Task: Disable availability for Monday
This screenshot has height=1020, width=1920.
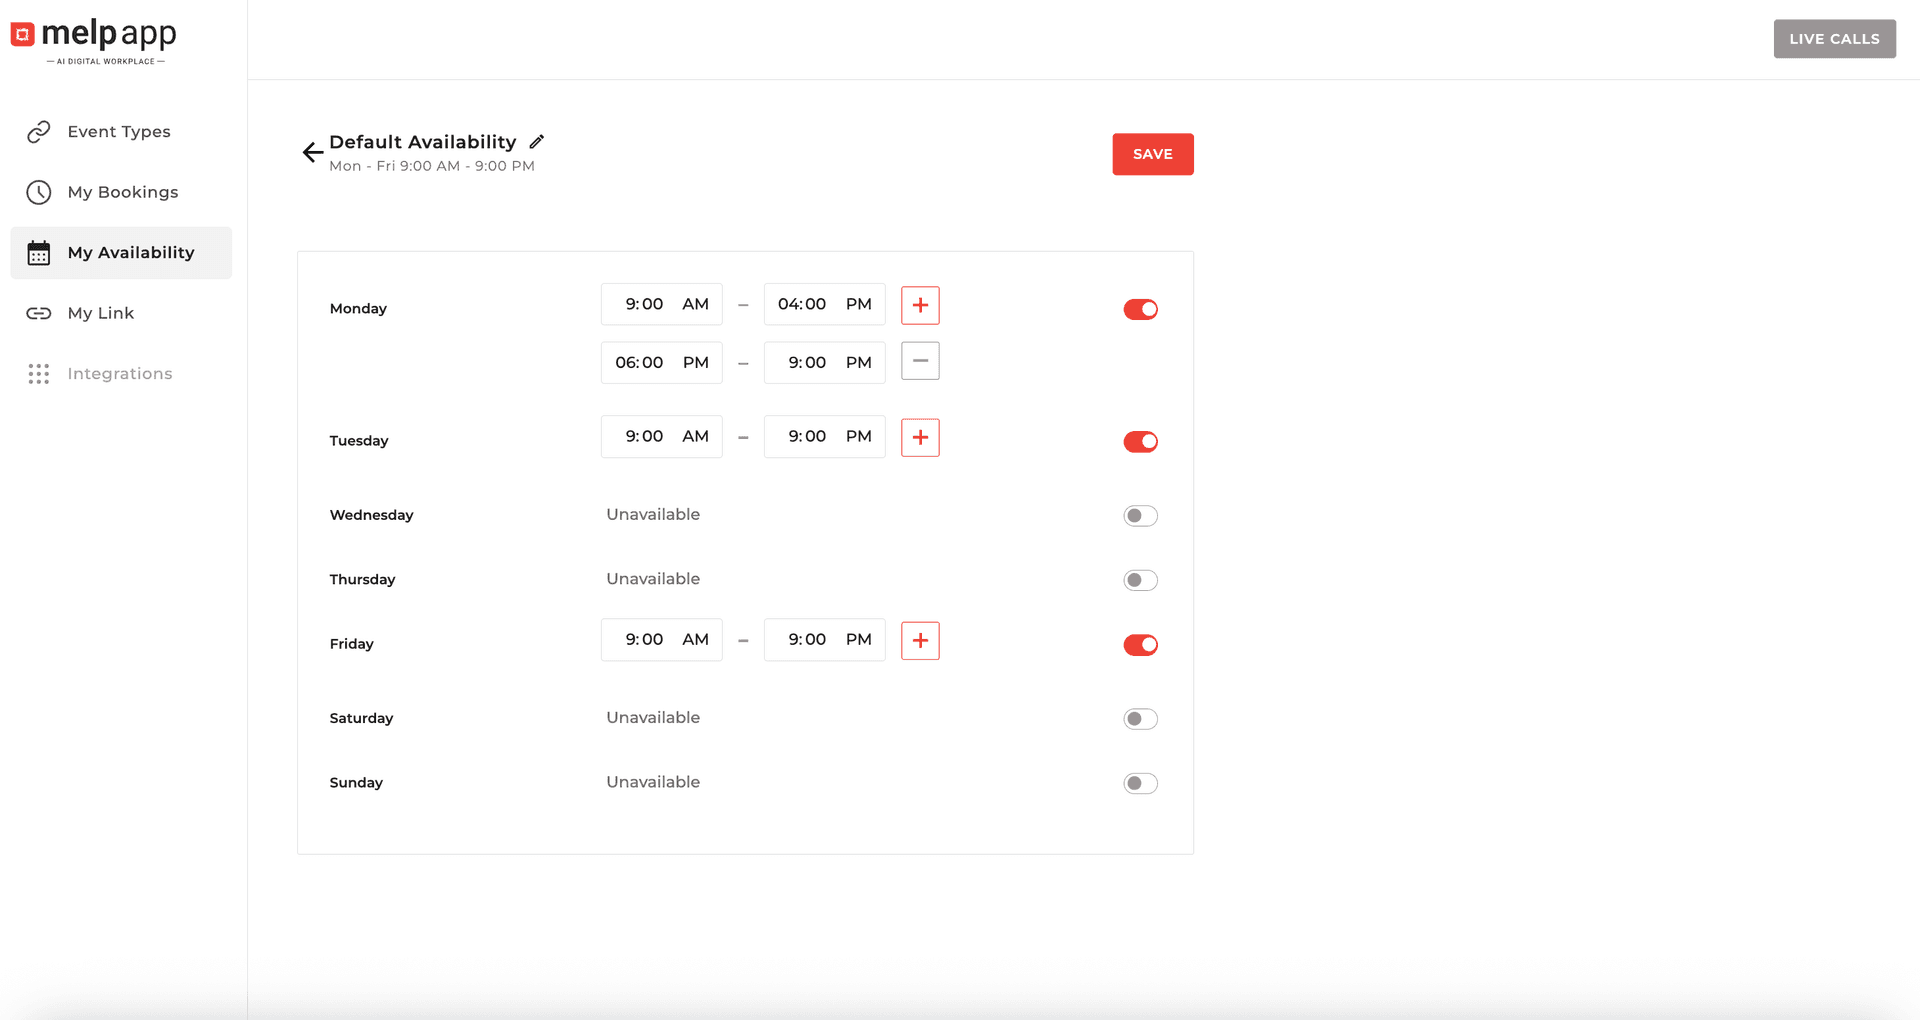Action: (1140, 309)
